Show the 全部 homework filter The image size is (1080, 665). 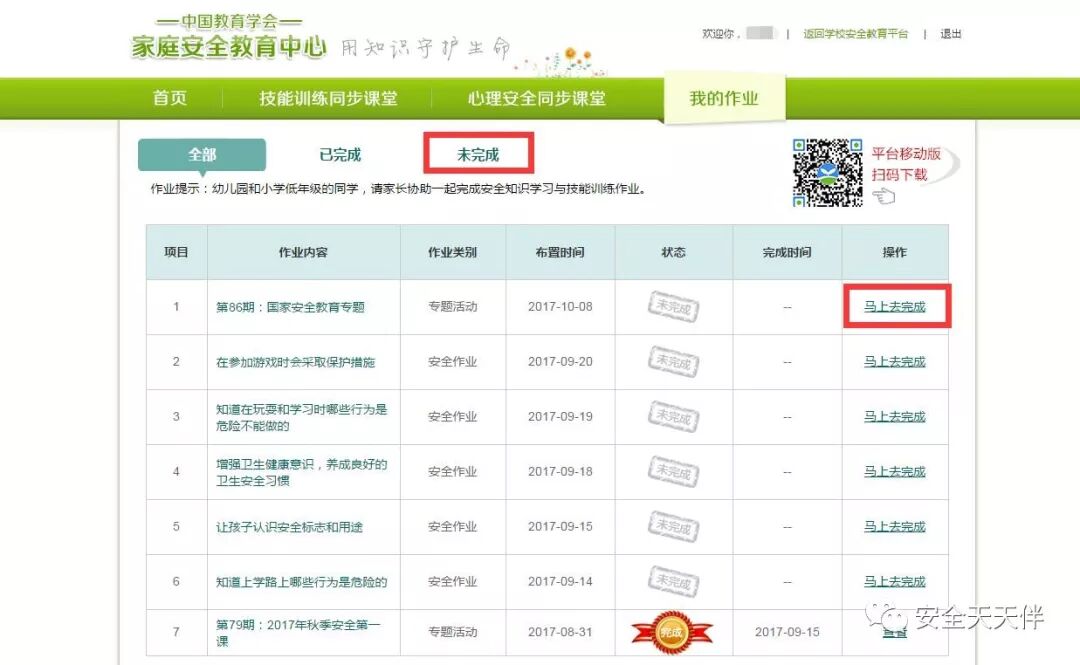(x=202, y=154)
